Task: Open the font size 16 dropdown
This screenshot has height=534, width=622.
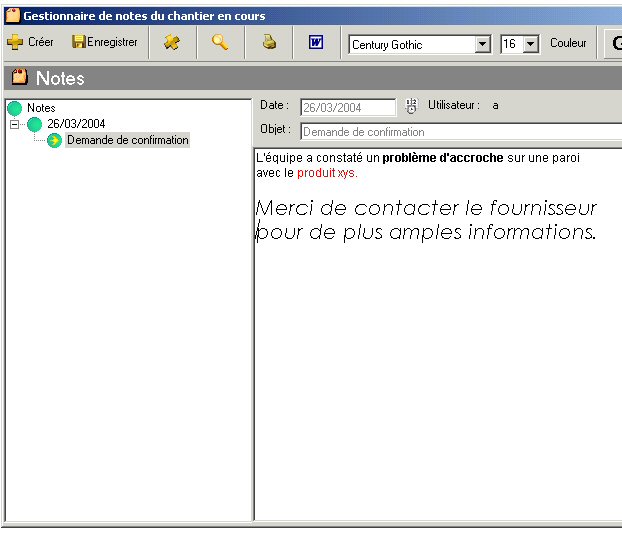Action: pyautogui.click(x=530, y=44)
